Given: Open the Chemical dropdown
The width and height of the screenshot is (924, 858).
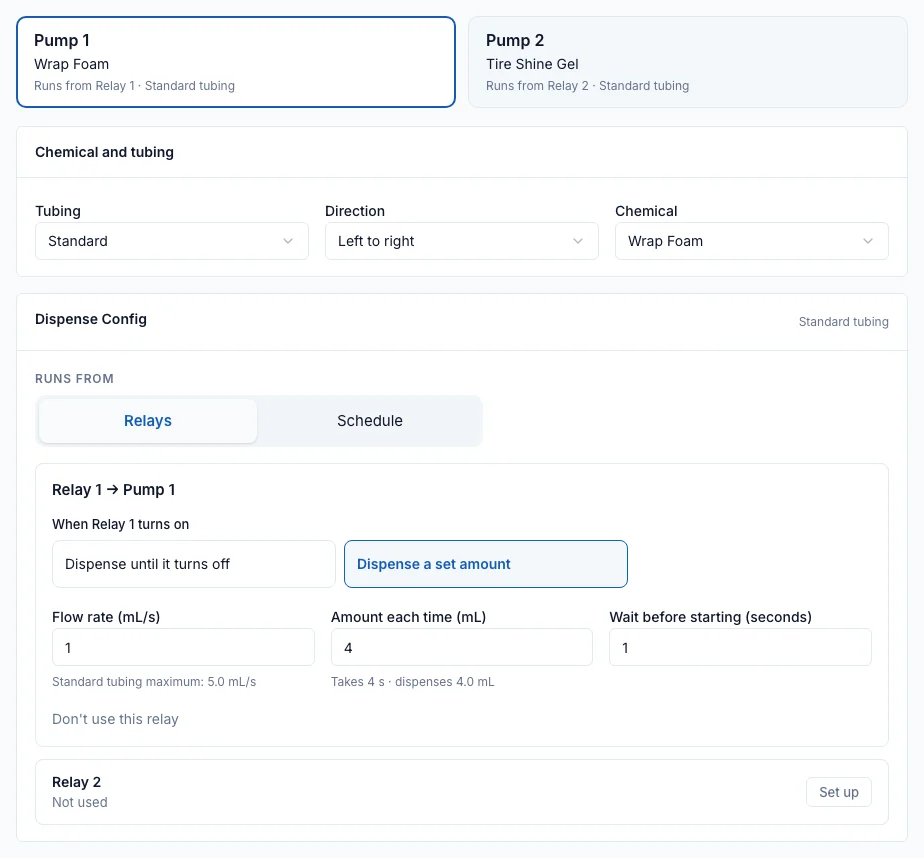Looking at the screenshot, I should (751, 241).
